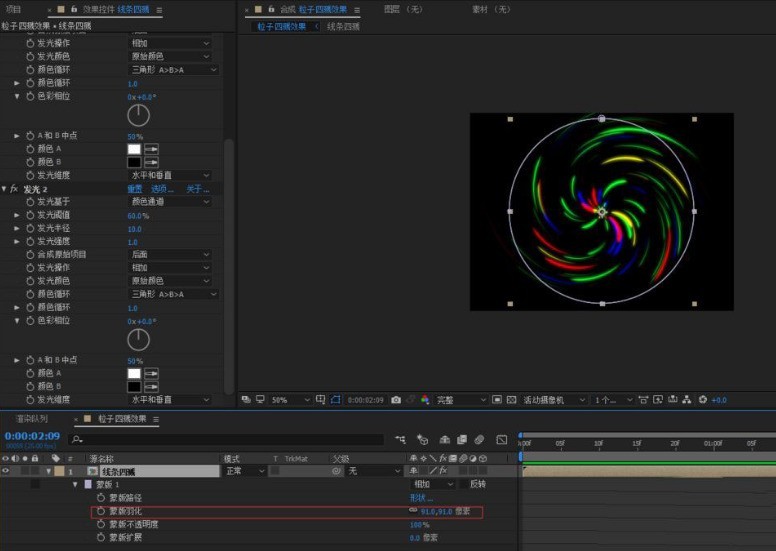Open the 50% magnification dropdown
This screenshot has width=776, height=551.
290,400
